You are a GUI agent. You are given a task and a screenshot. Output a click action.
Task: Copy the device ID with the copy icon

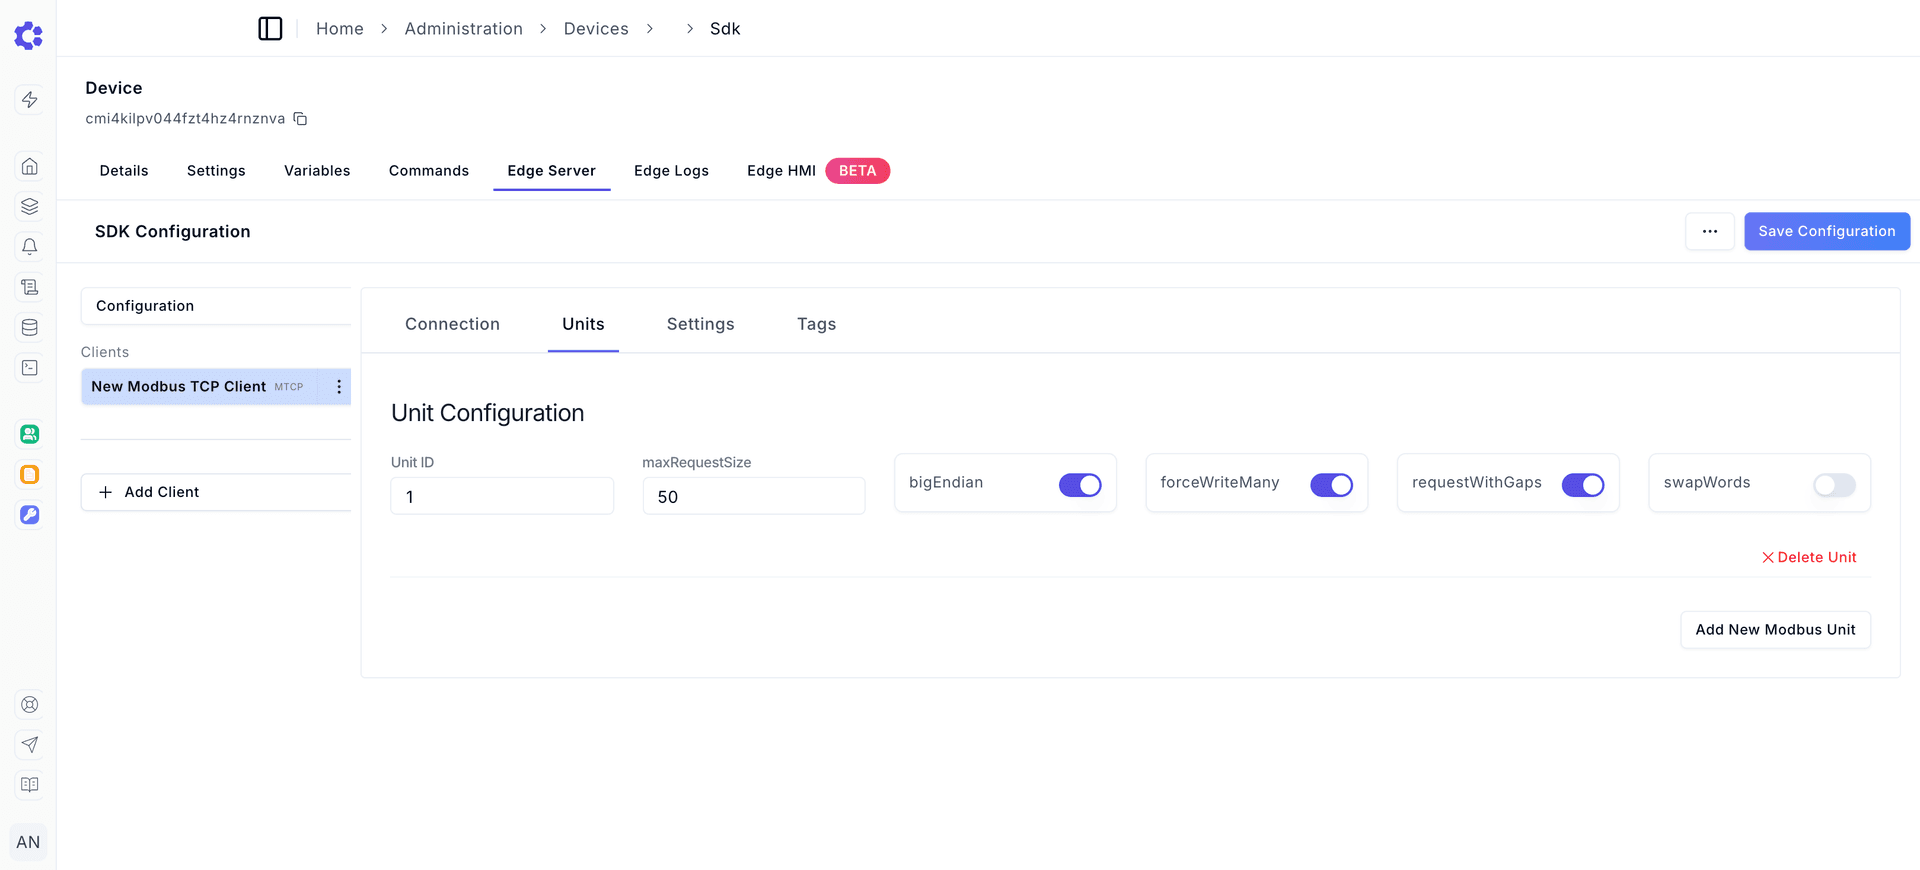(300, 119)
